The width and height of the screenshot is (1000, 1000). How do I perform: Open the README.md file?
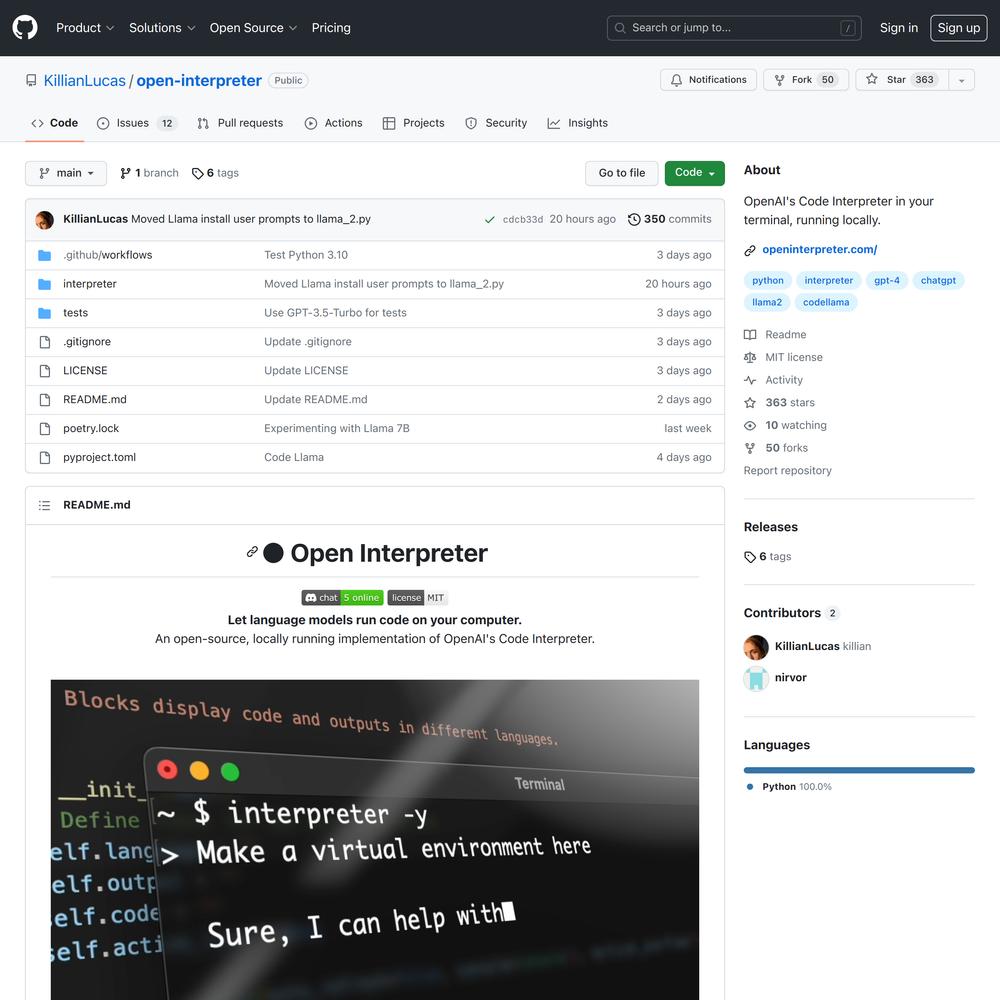pos(94,400)
